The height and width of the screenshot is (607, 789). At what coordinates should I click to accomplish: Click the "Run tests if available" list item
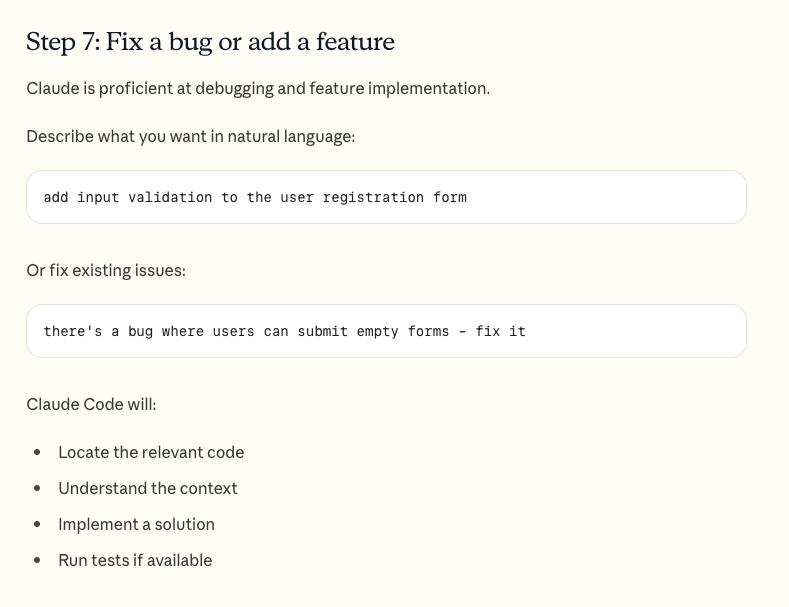(x=135, y=561)
